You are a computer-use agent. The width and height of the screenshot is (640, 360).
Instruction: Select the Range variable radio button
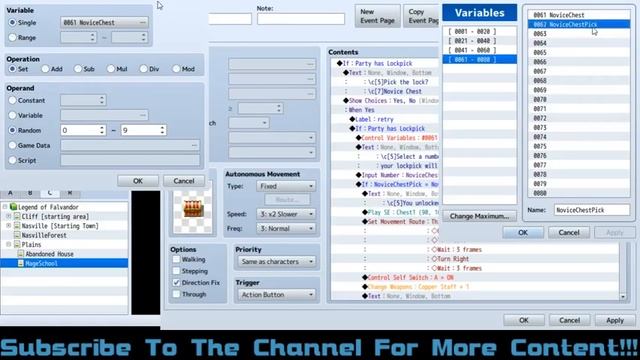point(12,38)
